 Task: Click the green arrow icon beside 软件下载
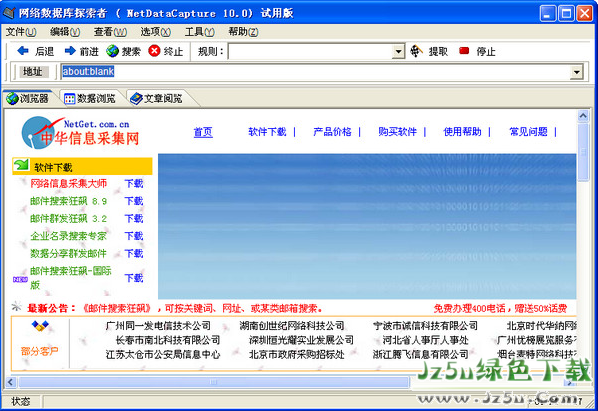tap(21, 165)
